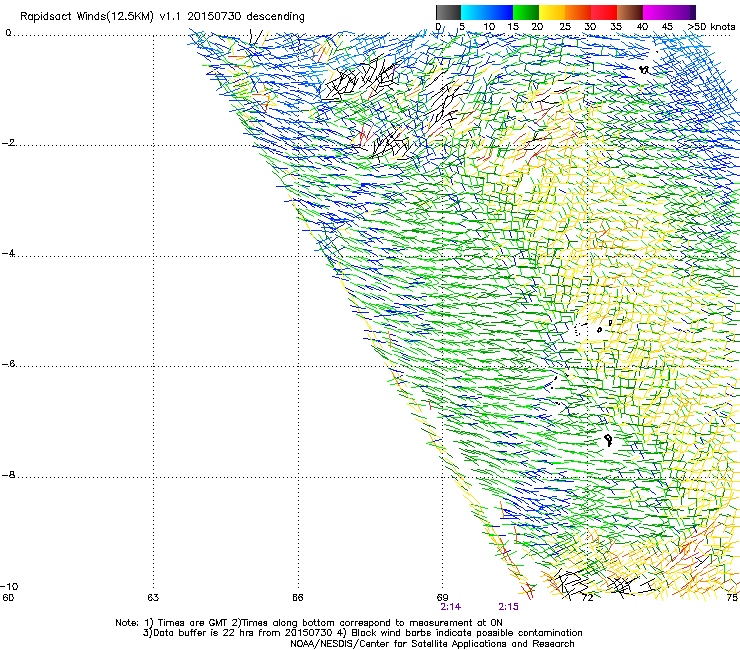Screen dimensions: 740x650
Task: Click the Rapidscat Winds title text
Action: click(x=162, y=17)
